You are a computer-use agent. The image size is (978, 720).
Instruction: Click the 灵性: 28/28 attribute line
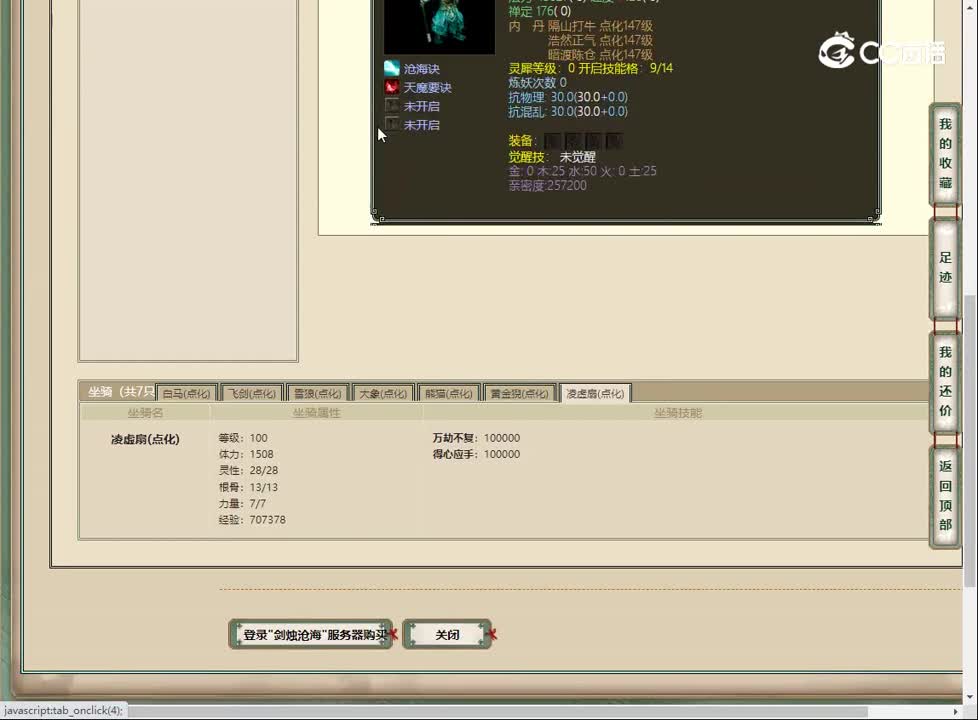pyautogui.click(x=248, y=470)
